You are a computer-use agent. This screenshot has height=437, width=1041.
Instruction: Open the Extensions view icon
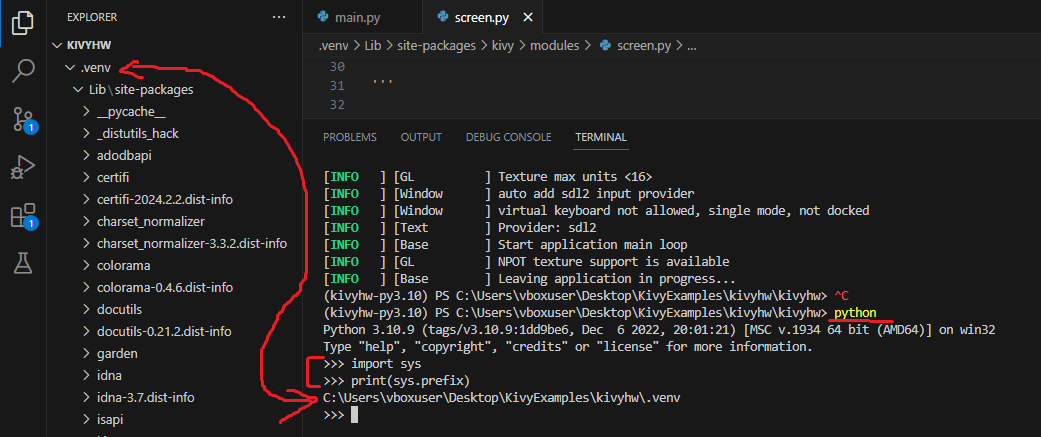point(23,217)
